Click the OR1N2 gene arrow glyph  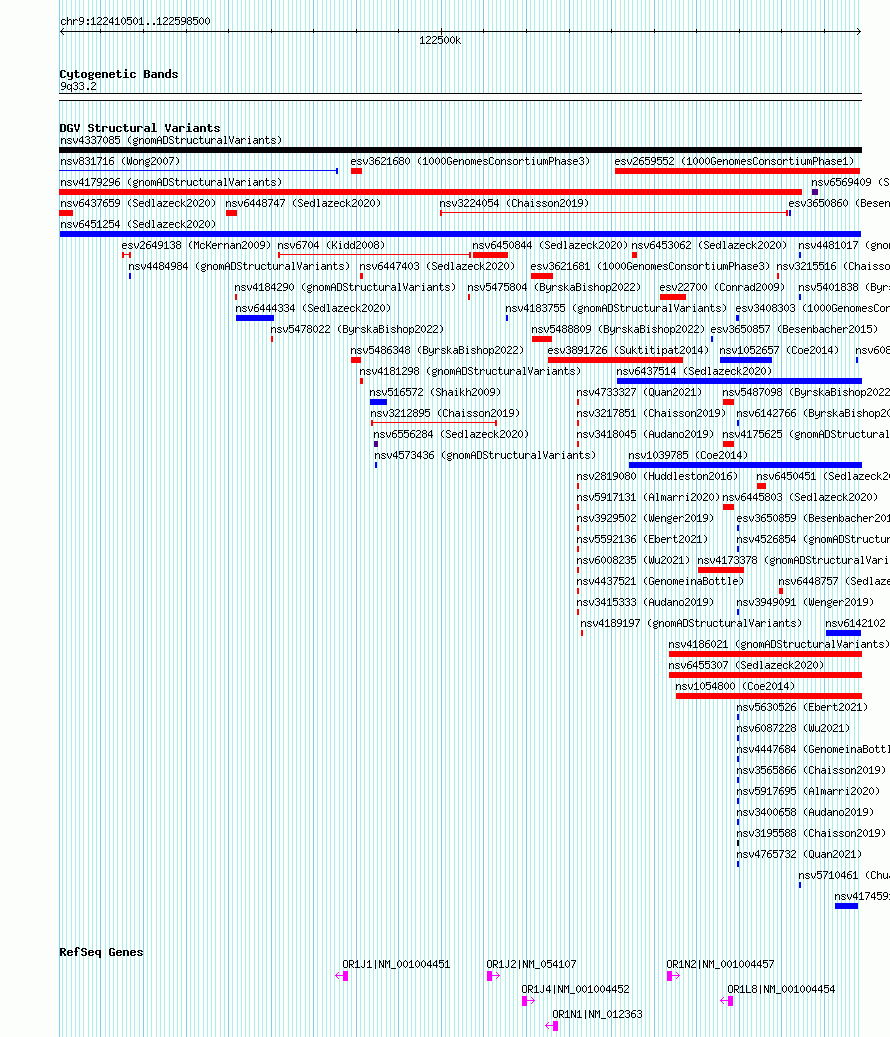[673, 975]
